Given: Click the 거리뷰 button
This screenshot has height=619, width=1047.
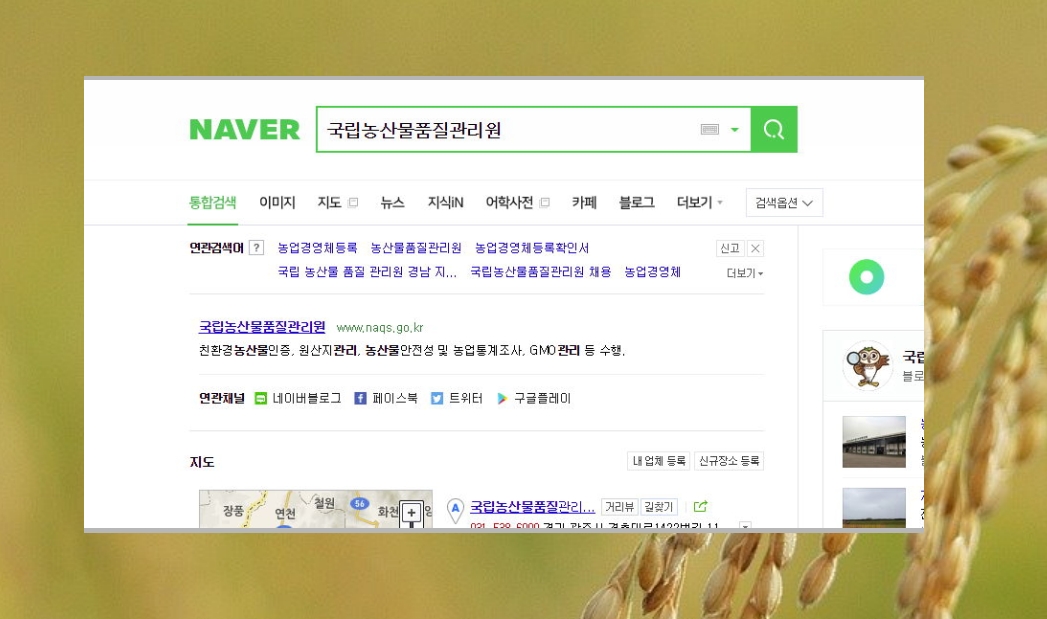Looking at the screenshot, I should (619, 507).
